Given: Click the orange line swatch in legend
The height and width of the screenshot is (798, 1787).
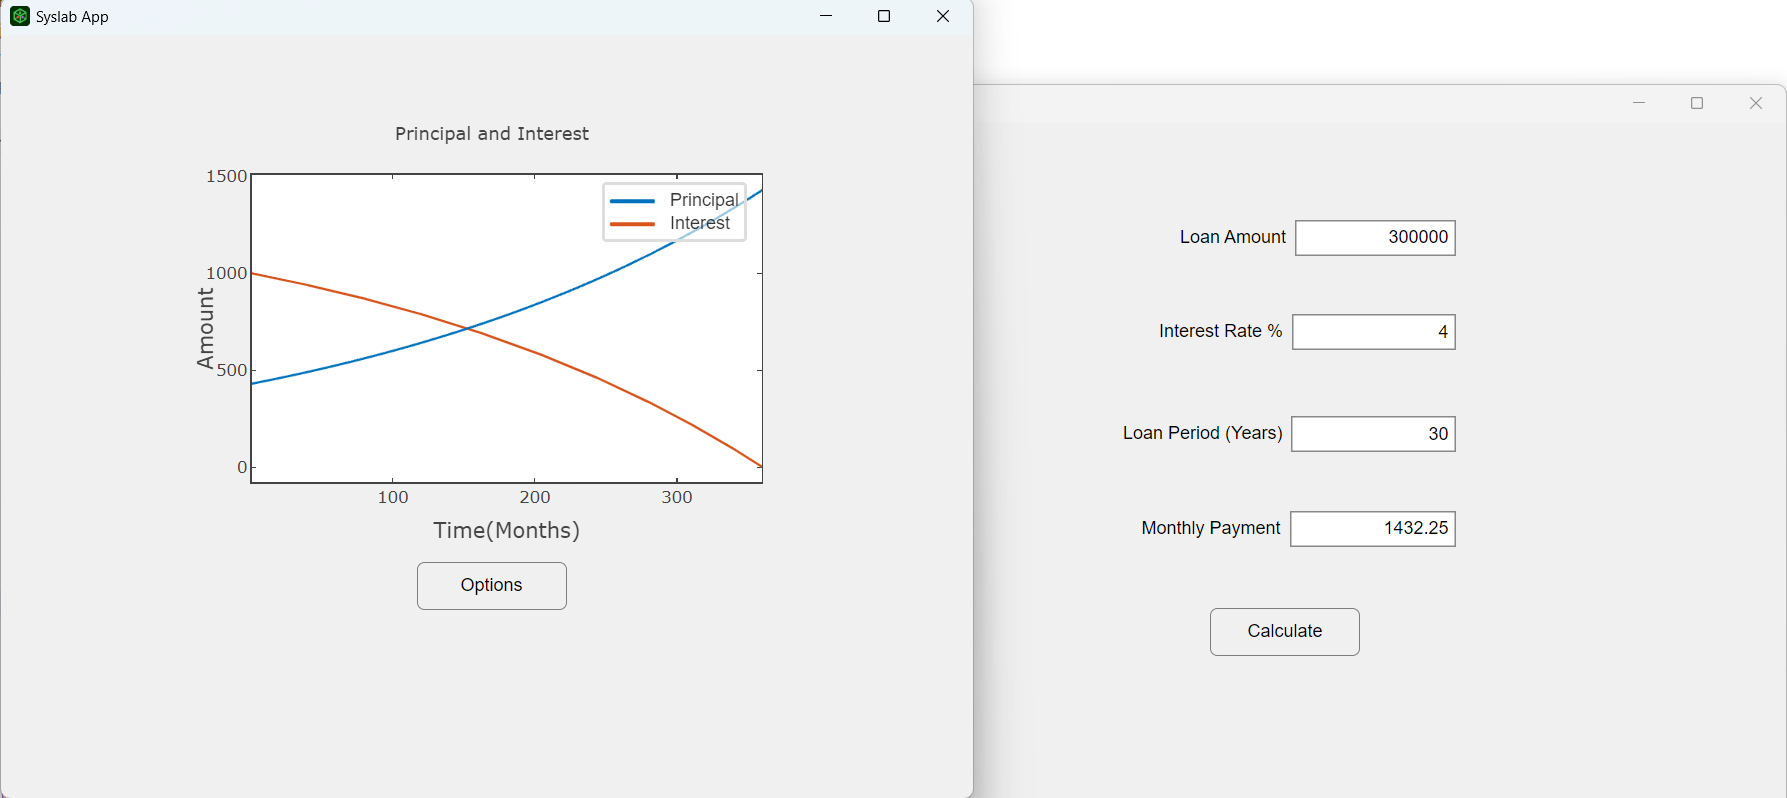Looking at the screenshot, I should [x=632, y=224].
